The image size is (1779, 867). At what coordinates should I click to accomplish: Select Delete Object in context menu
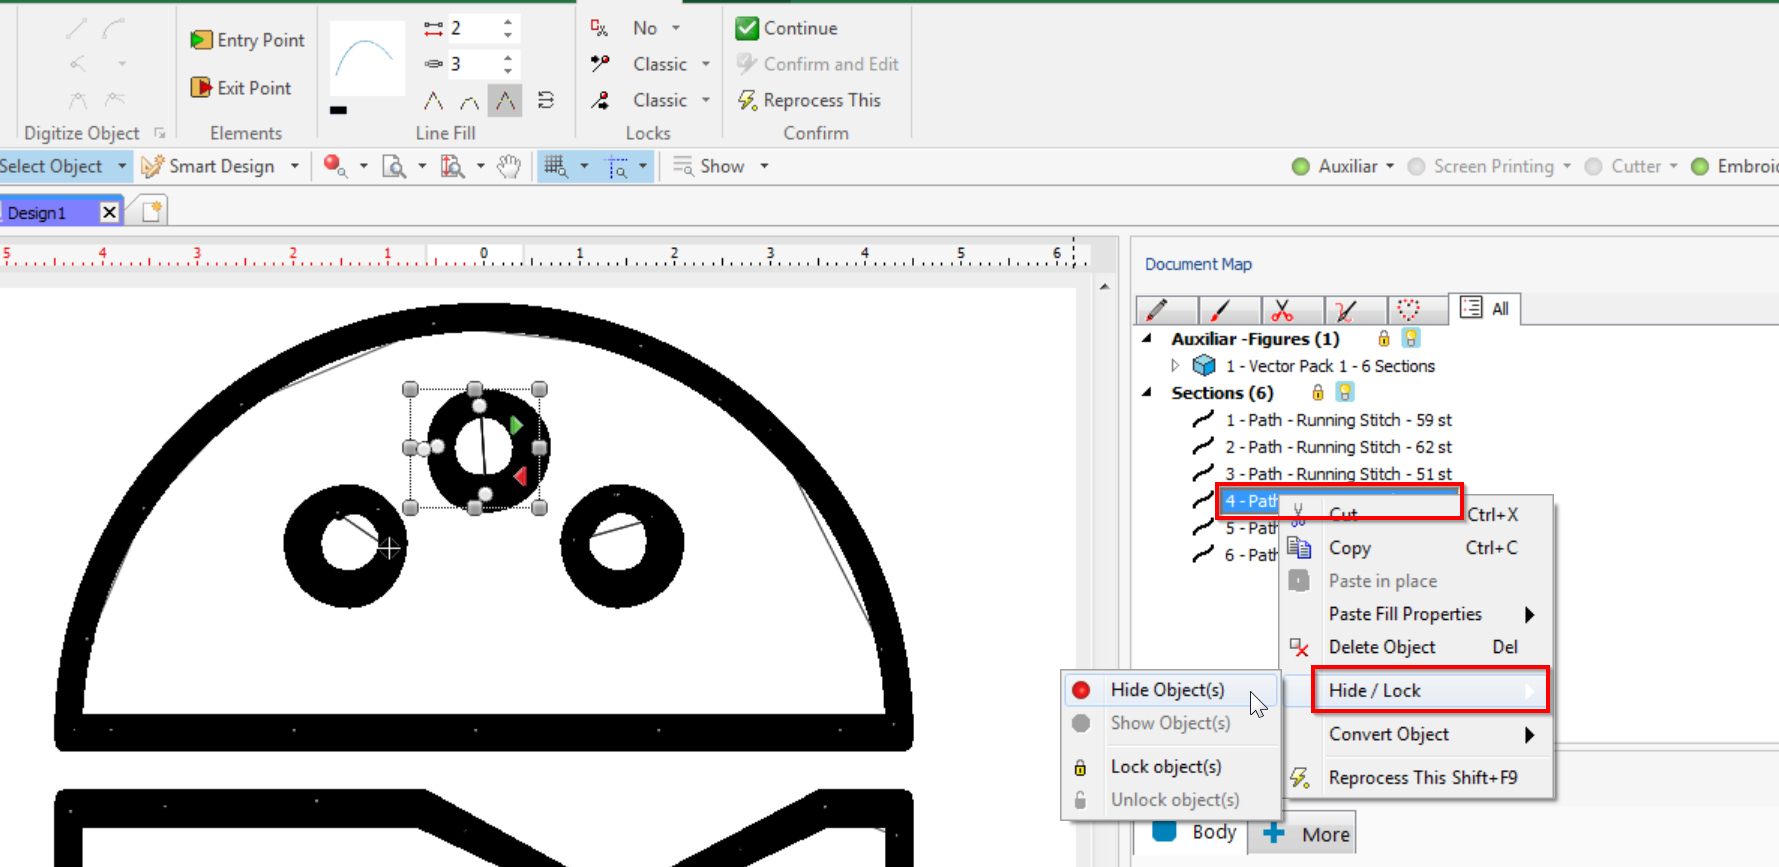(x=1382, y=647)
